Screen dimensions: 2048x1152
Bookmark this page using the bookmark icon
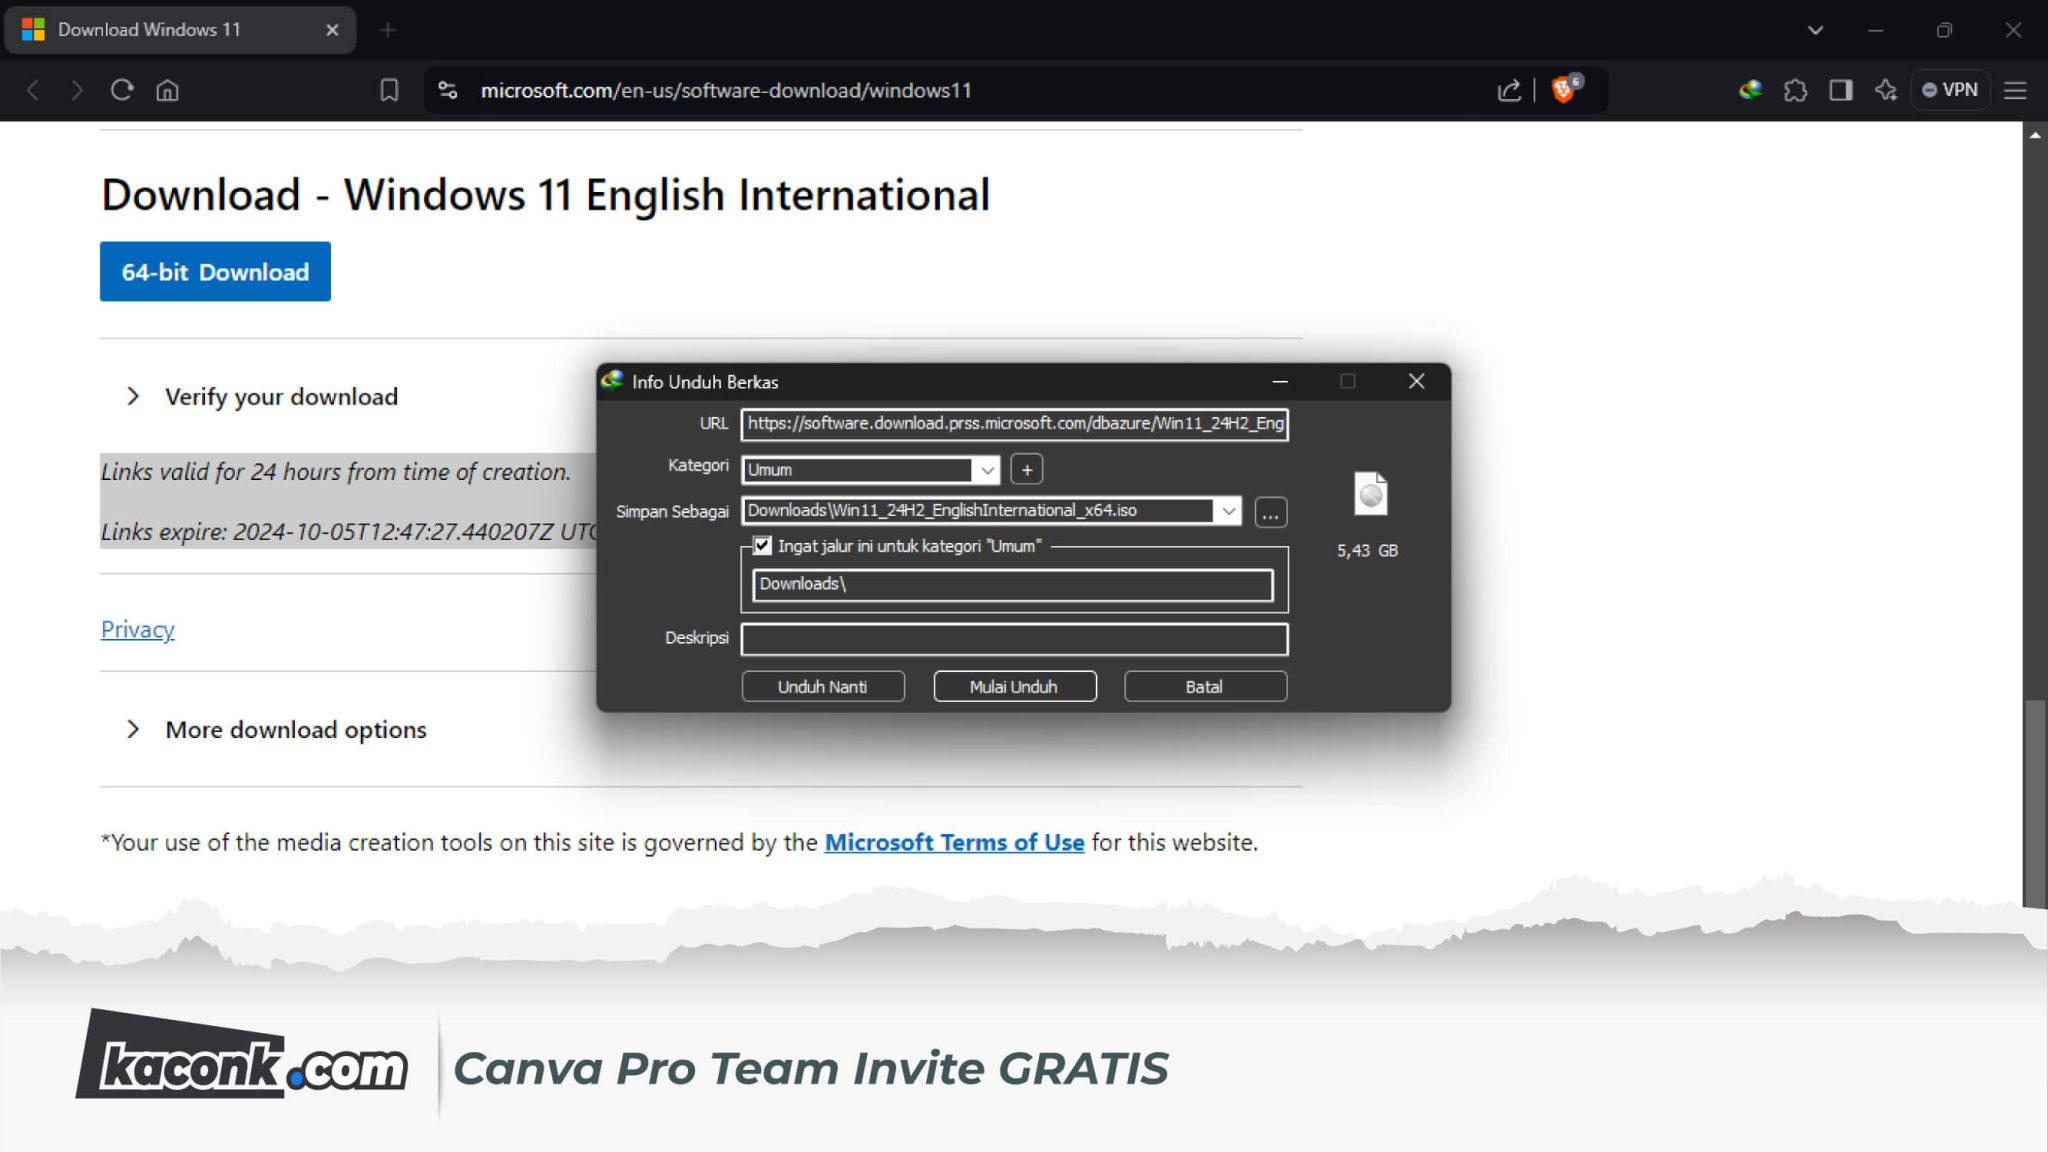coord(390,90)
